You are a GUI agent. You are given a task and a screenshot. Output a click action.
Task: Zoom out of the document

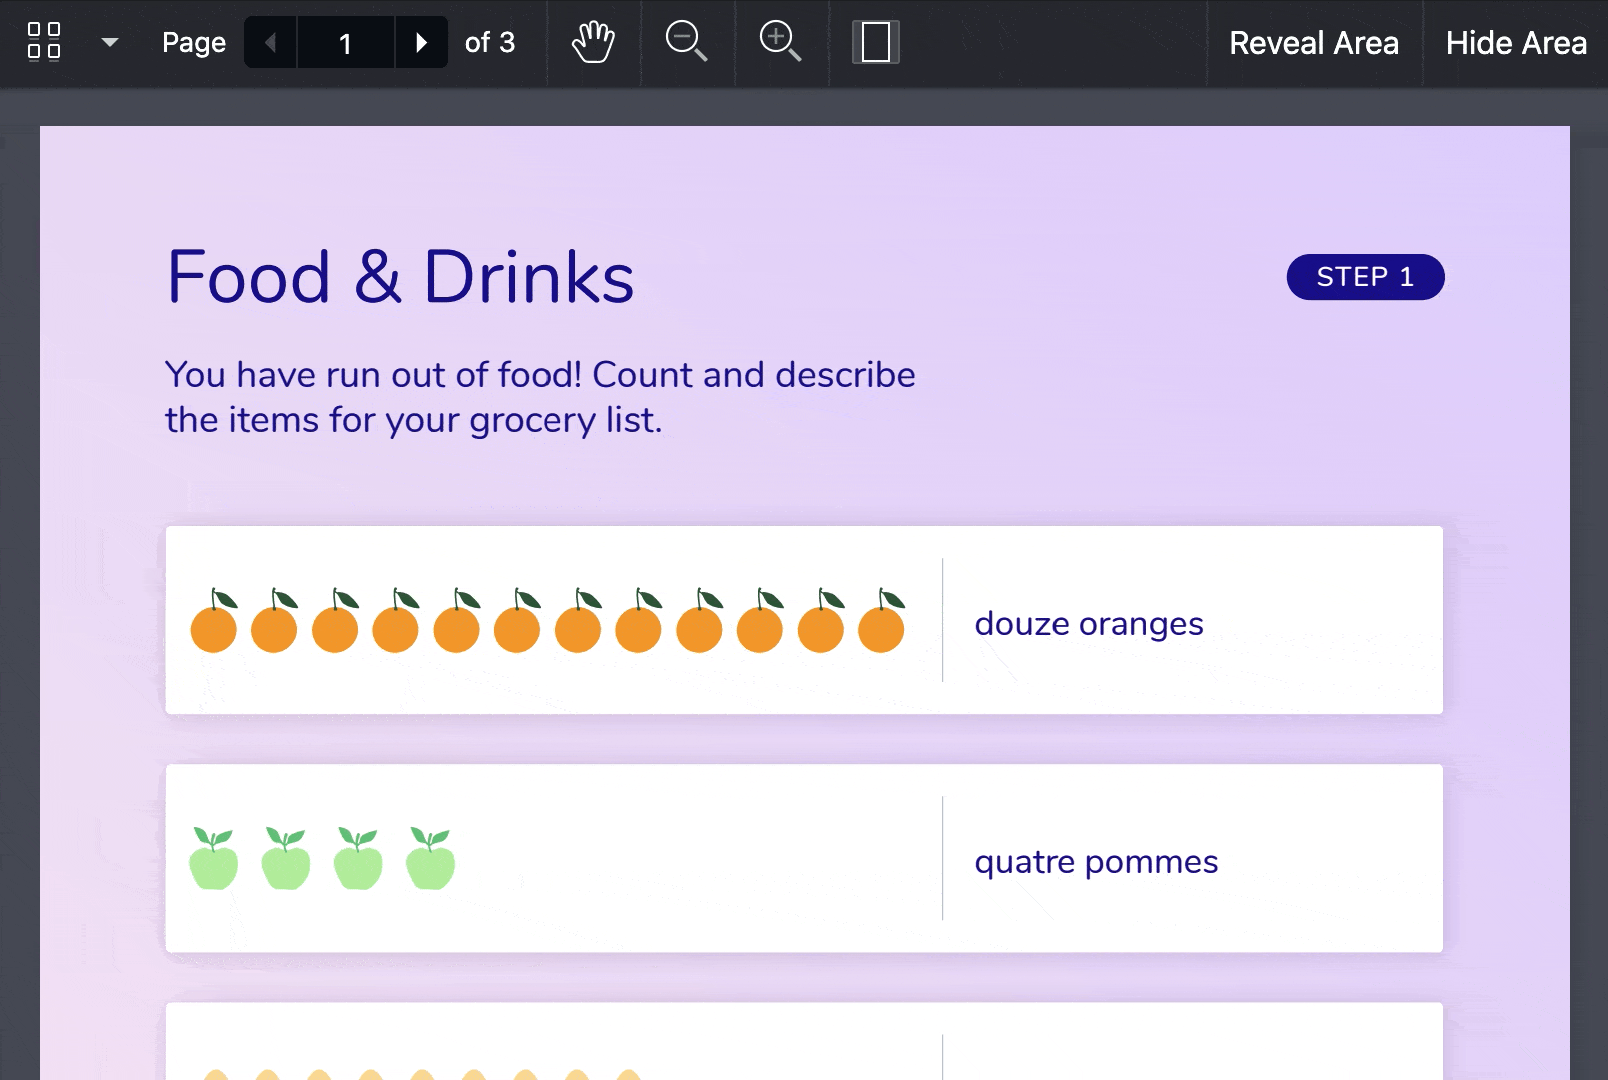click(686, 42)
